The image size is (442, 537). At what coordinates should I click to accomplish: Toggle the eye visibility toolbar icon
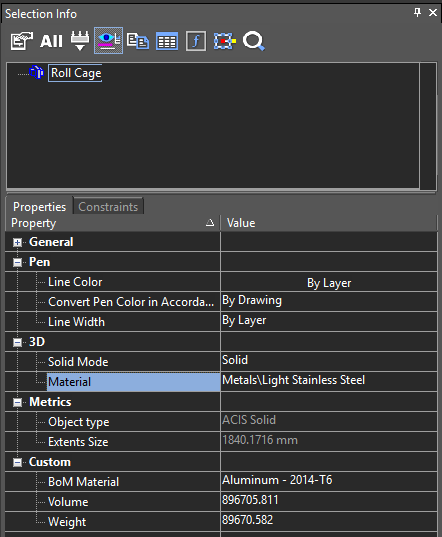pyautogui.click(x=108, y=41)
